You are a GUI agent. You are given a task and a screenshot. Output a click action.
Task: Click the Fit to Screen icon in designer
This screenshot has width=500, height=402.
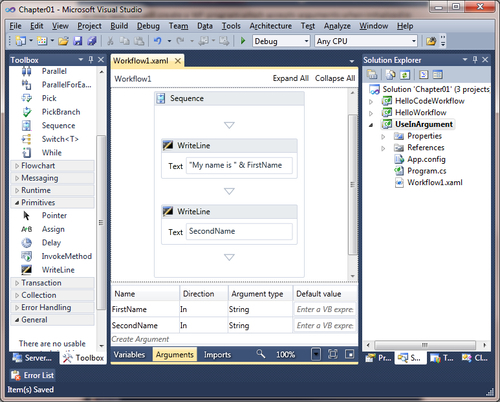click(333, 354)
